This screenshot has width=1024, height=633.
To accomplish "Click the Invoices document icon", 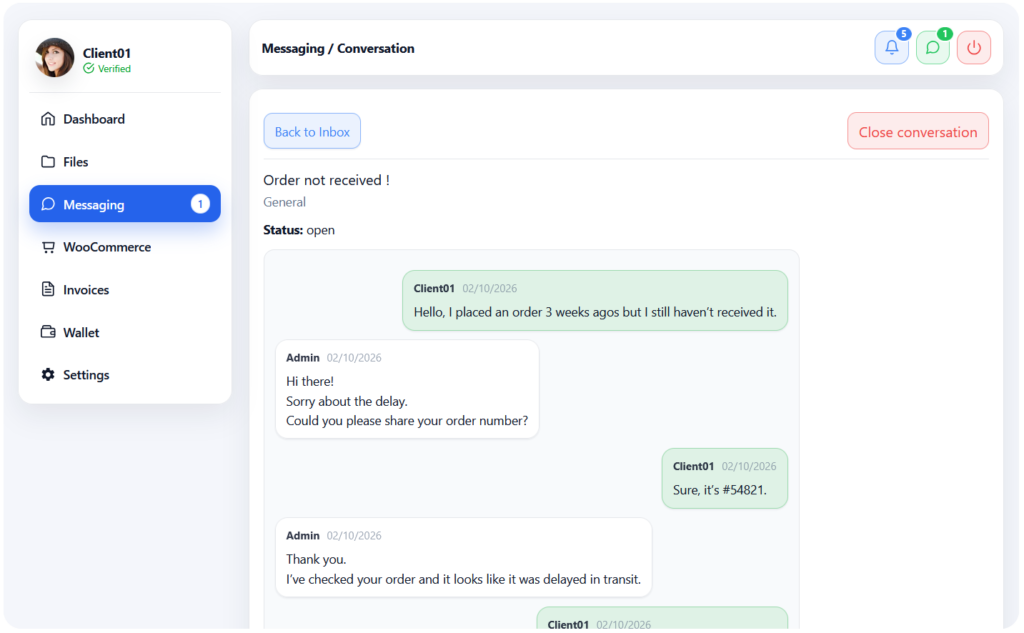I will tap(48, 290).
